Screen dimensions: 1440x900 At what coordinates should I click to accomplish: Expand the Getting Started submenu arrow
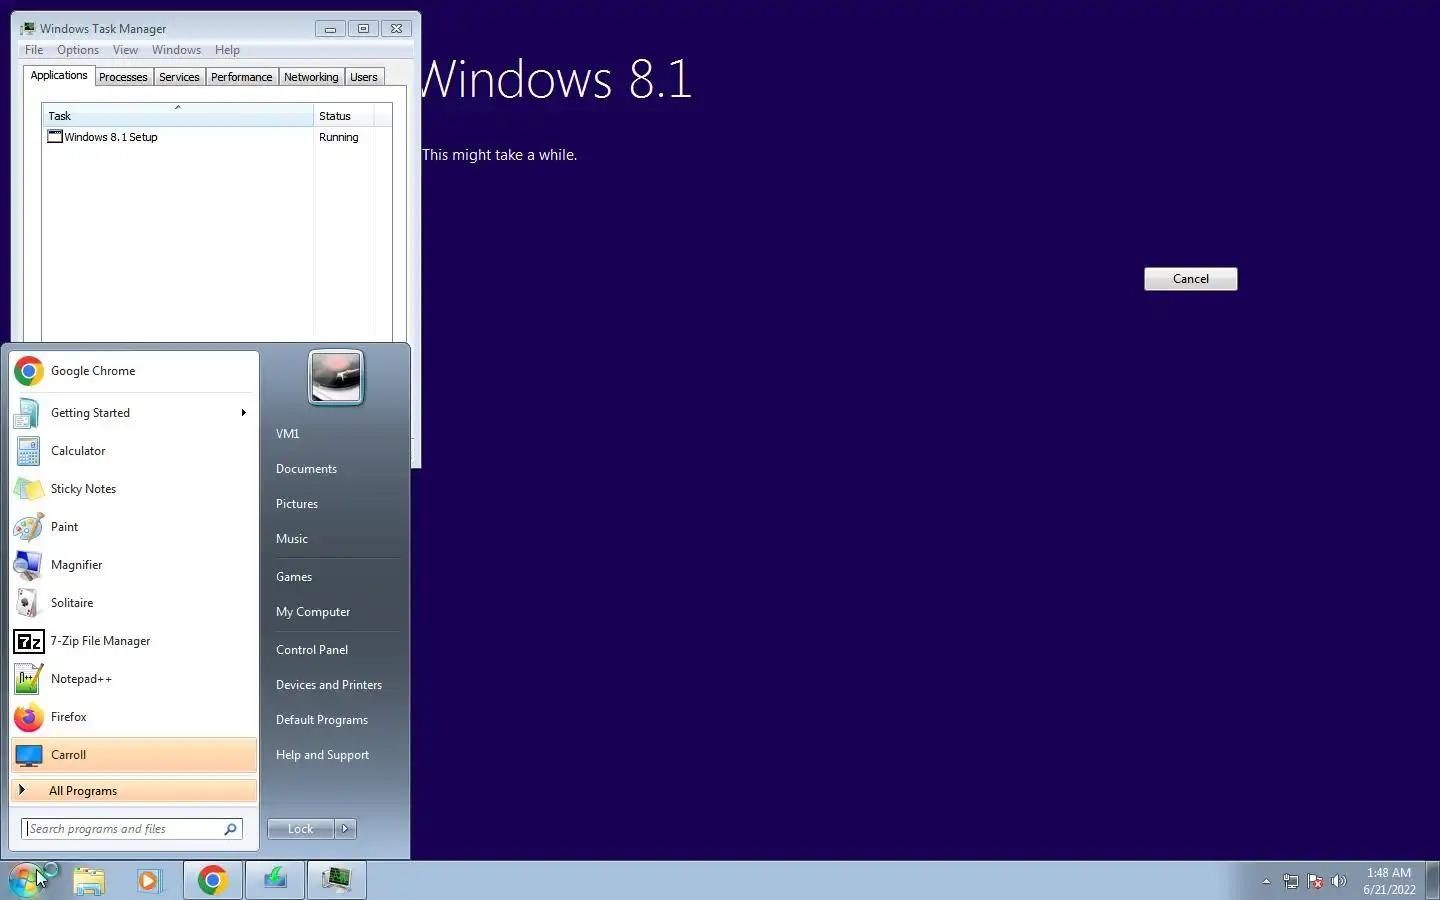pos(243,413)
